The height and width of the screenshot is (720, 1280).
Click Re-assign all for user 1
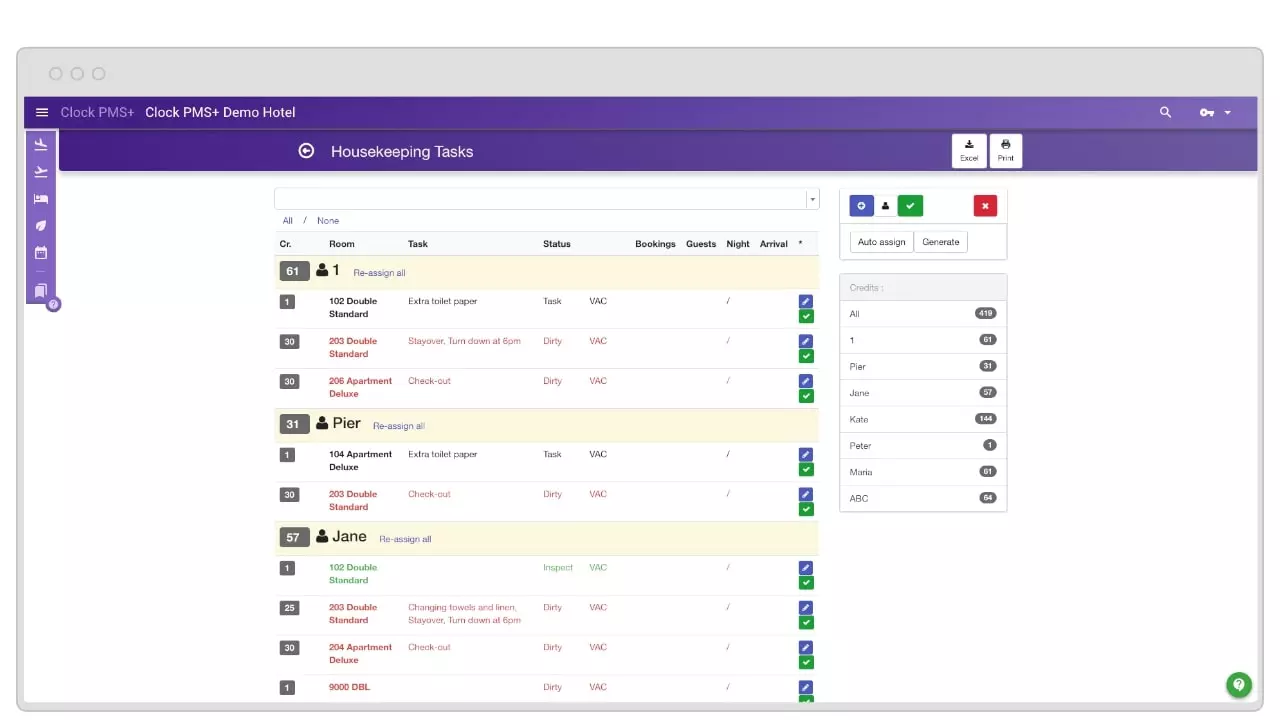click(379, 273)
